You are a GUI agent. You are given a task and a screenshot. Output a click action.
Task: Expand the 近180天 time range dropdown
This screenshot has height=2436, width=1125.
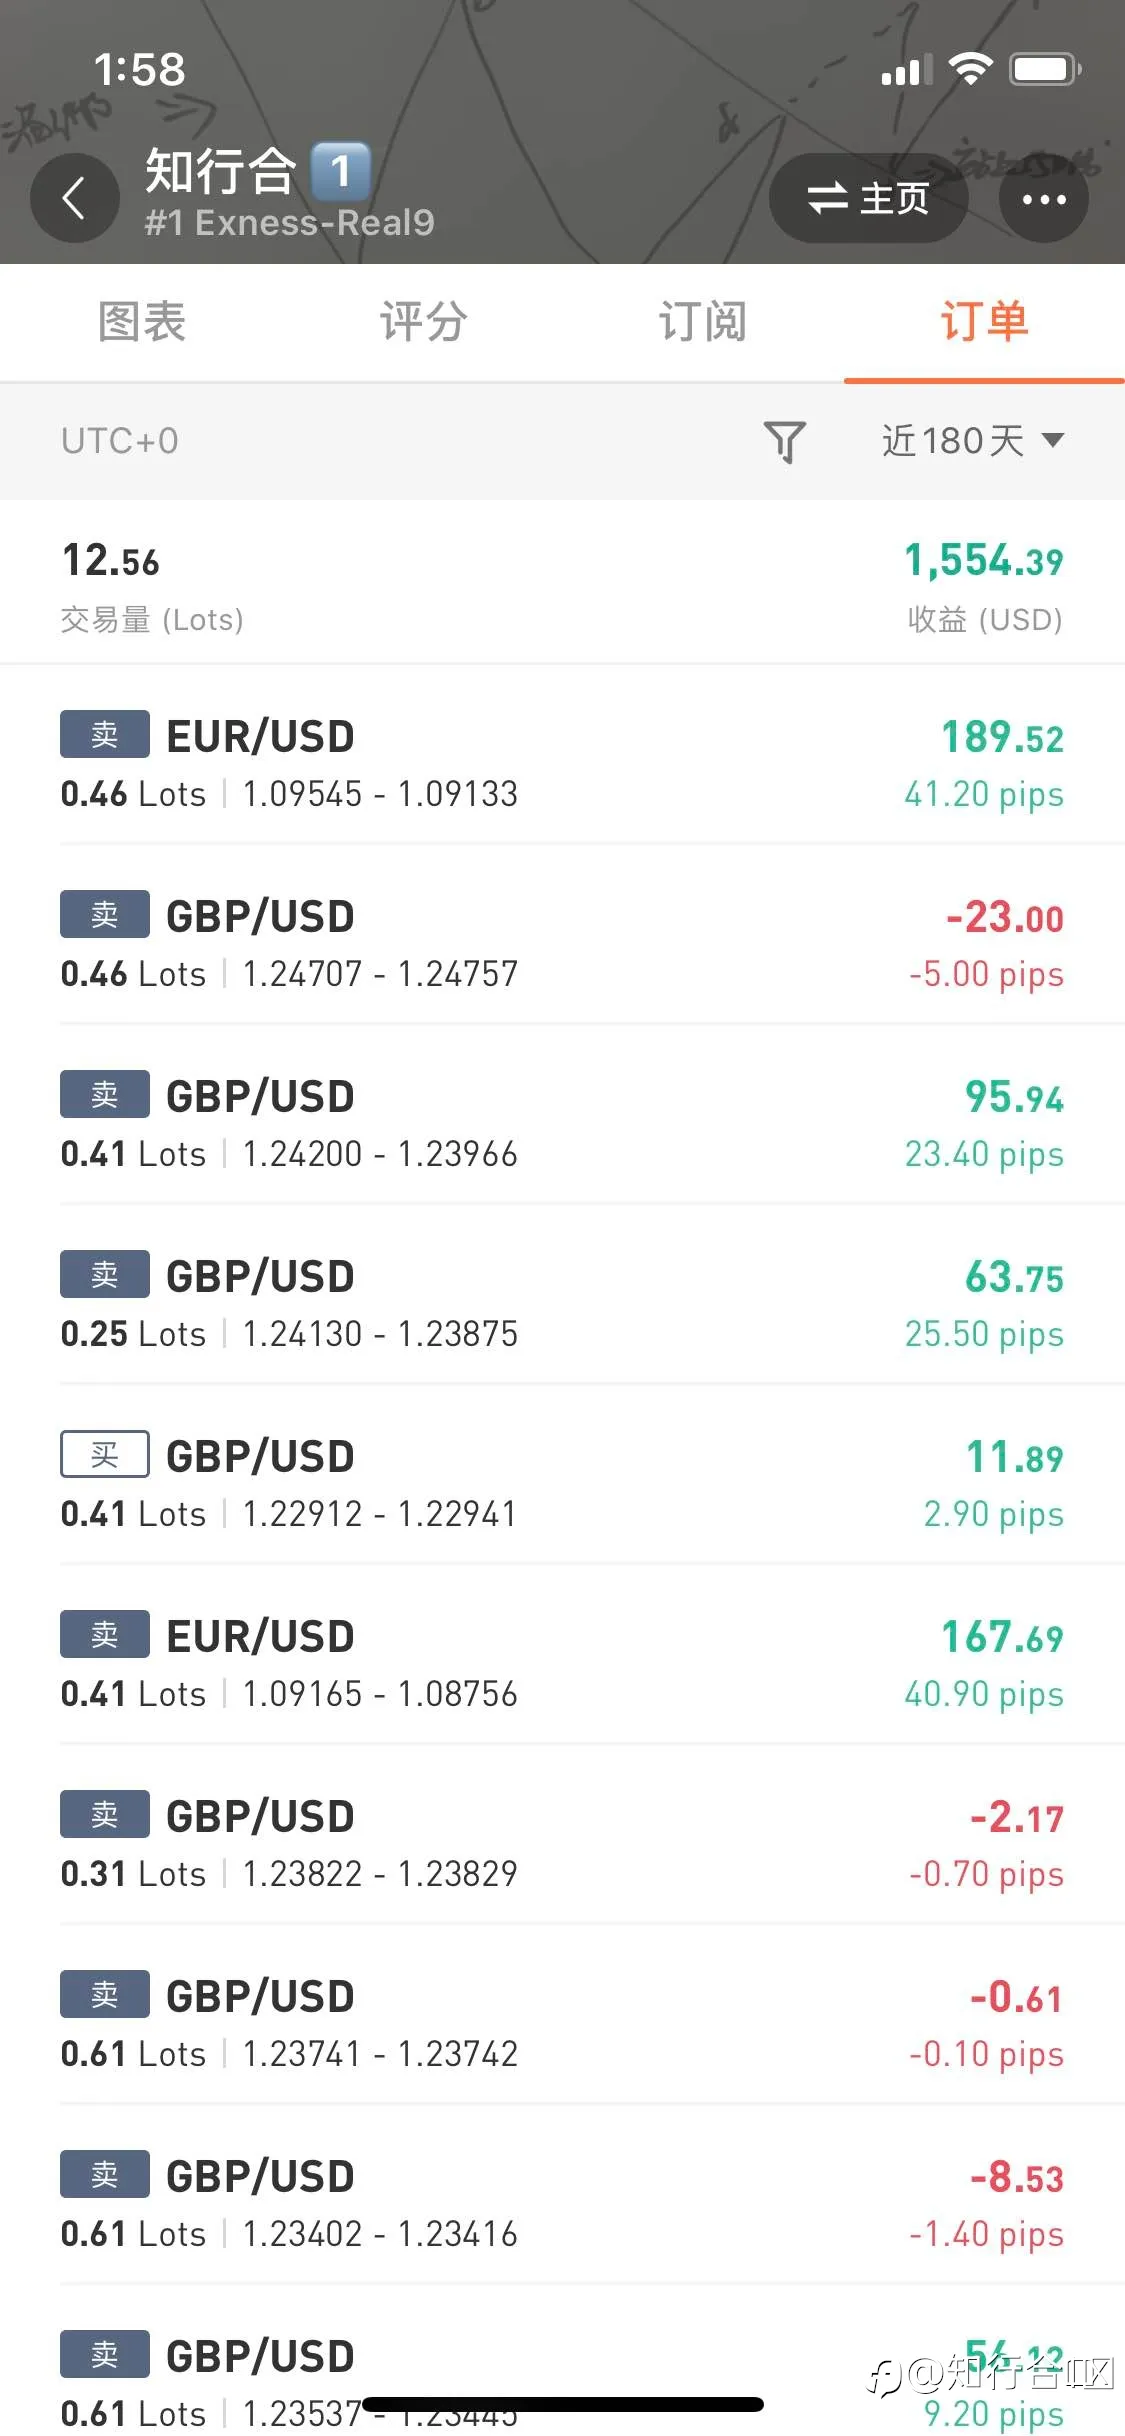pos(972,440)
